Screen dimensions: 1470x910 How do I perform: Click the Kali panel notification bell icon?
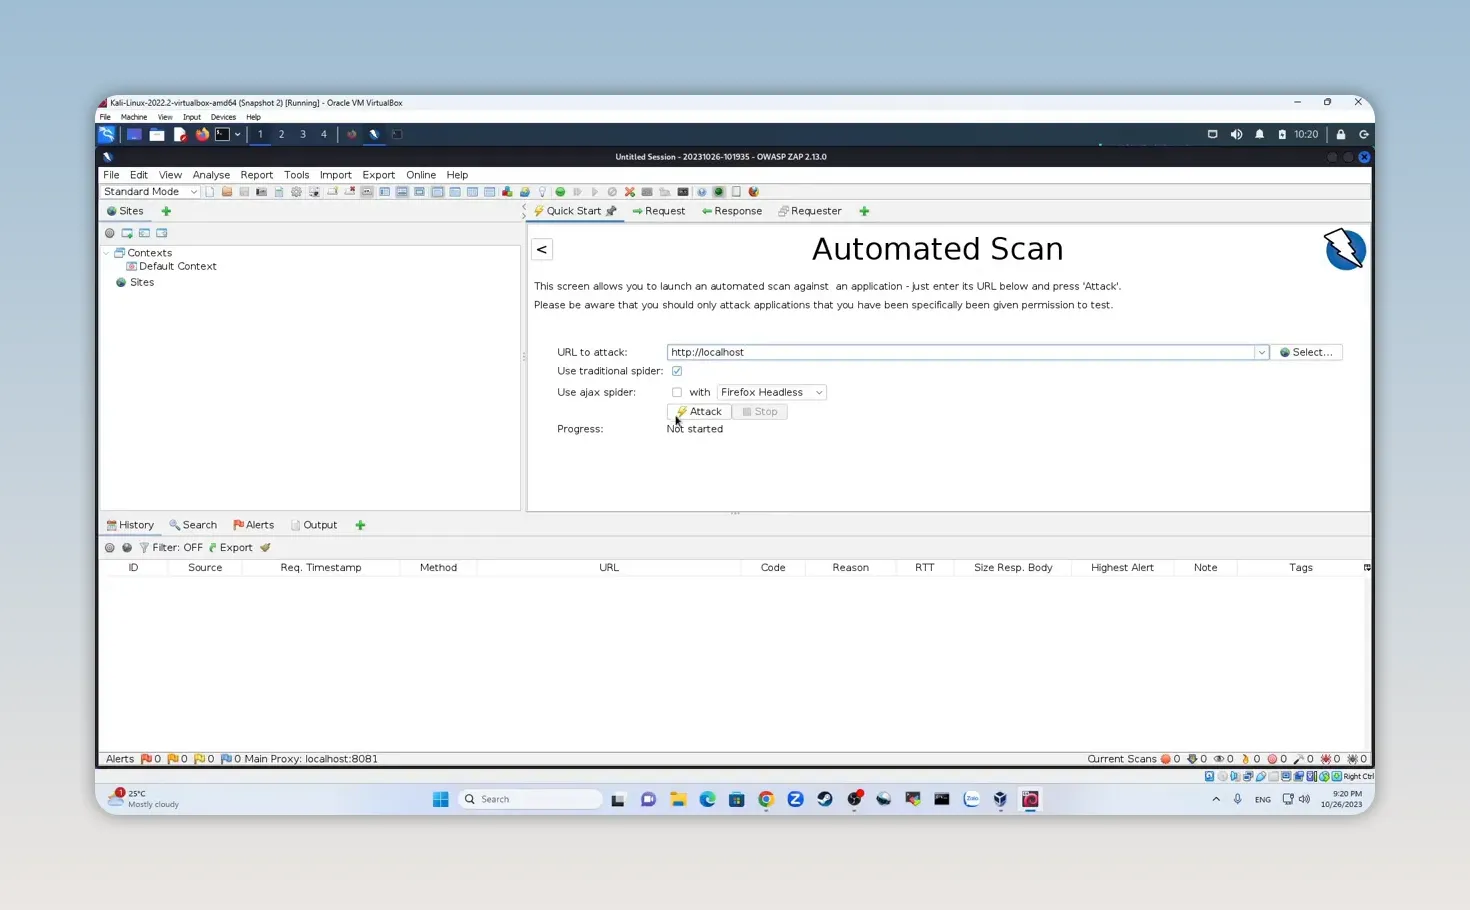pos(1259,134)
